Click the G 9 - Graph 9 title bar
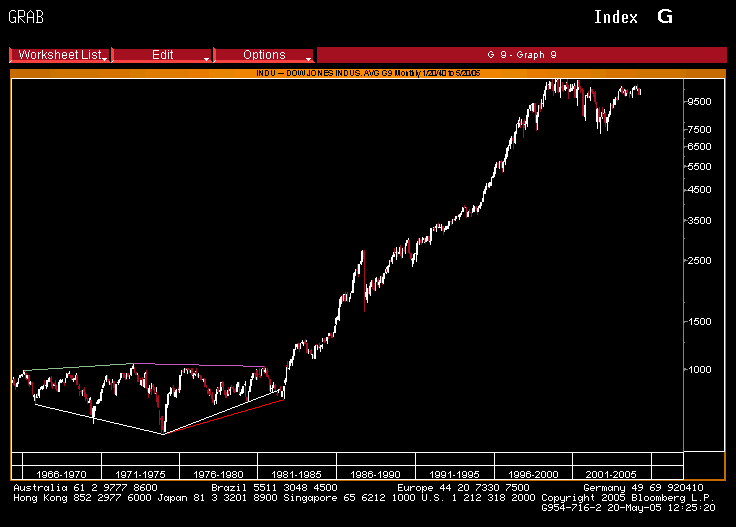Image resolution: width=736 pixels, height=527 pixels. [521, 55]
